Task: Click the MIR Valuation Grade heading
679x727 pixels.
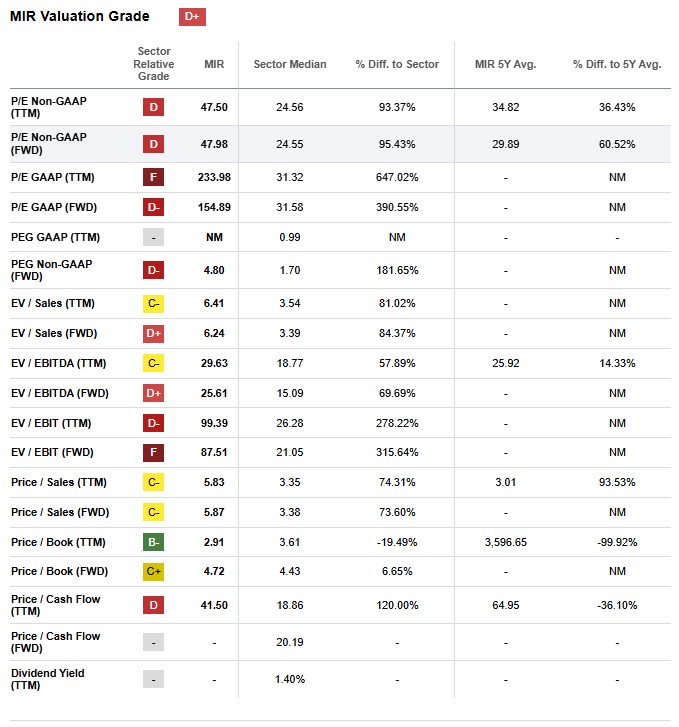Action: click(x=80, y=17)
